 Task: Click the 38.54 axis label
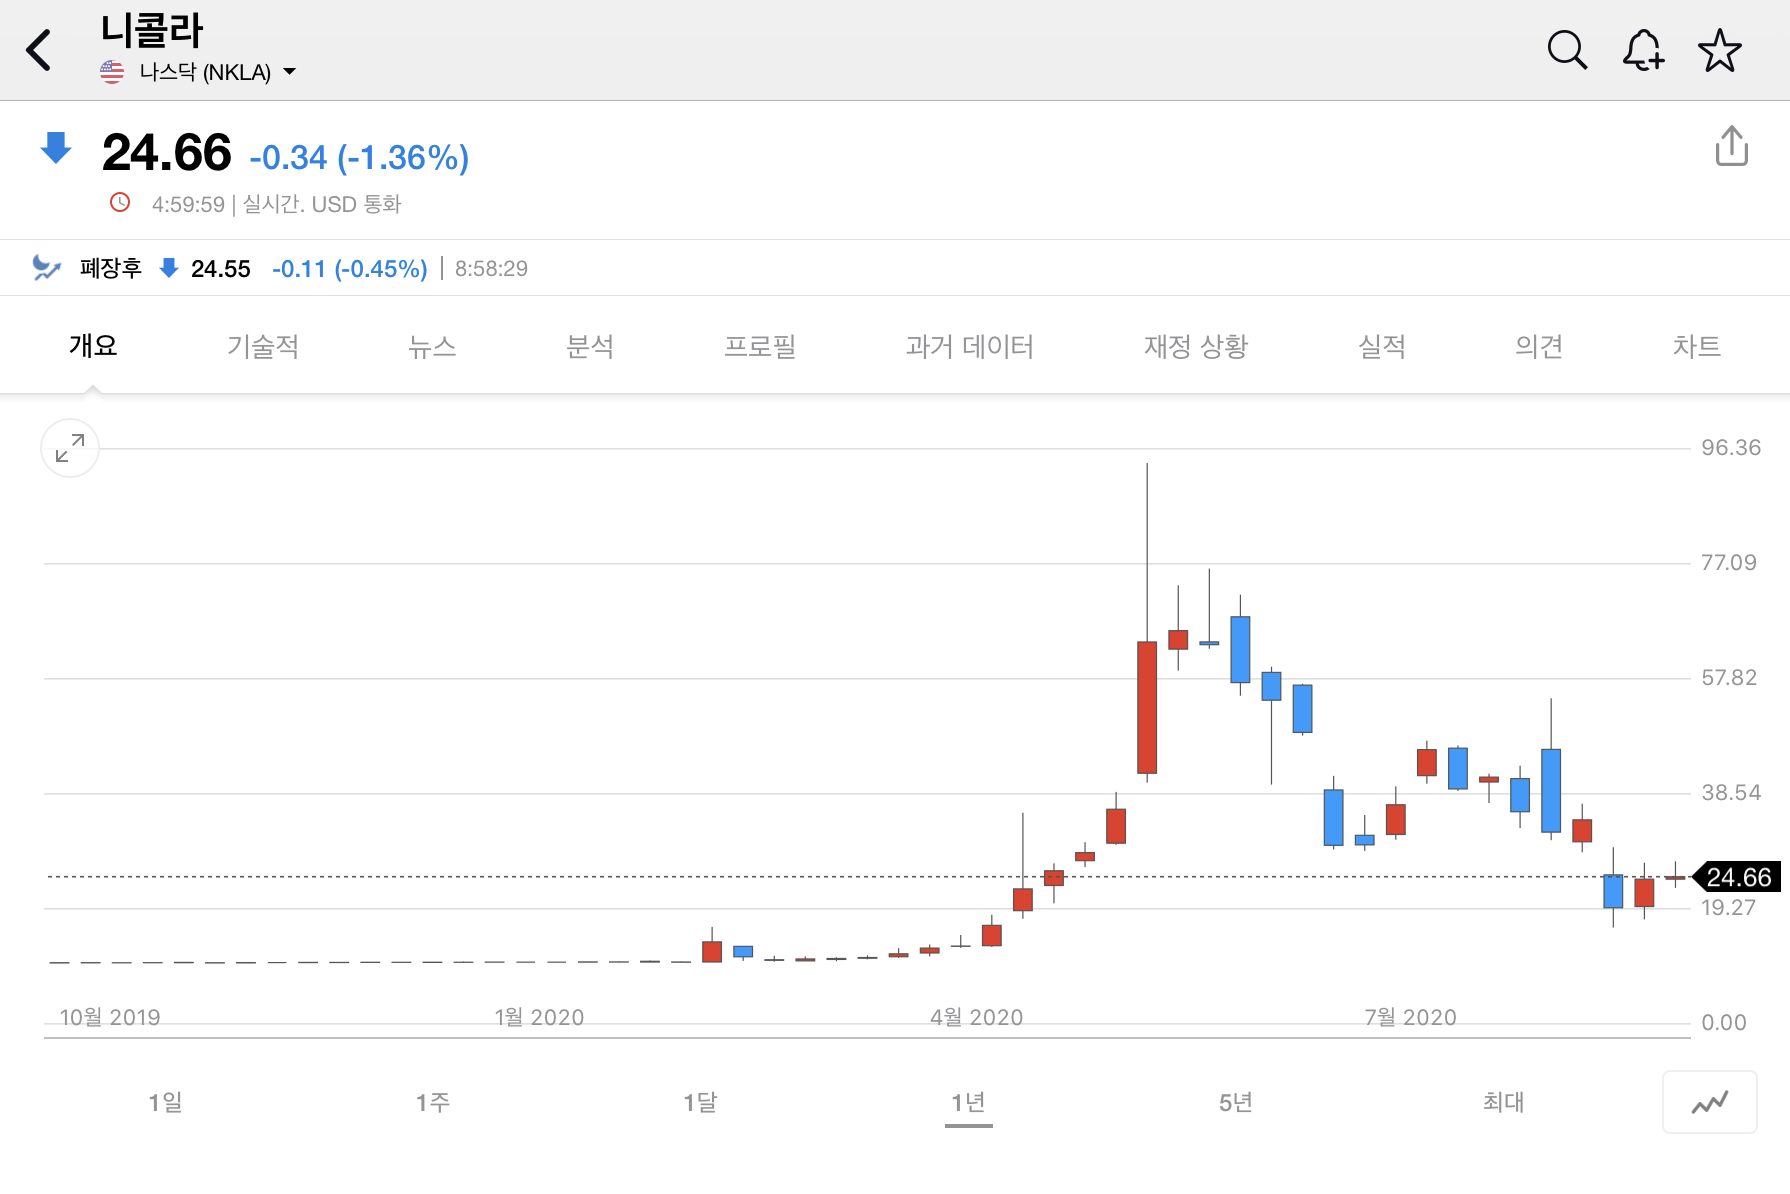(x=1731, y=793)
